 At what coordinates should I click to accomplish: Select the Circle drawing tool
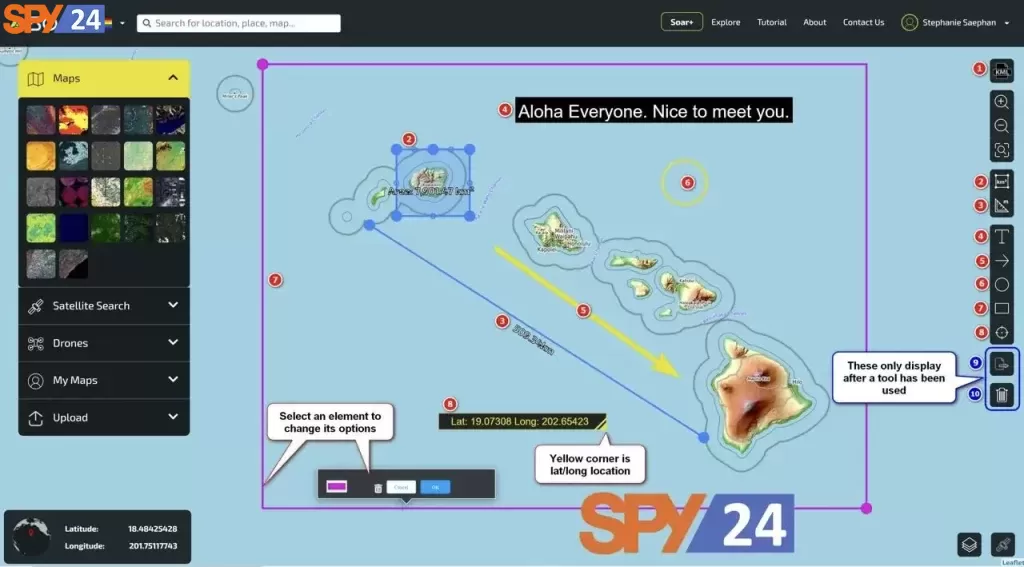pos(1001,284)
